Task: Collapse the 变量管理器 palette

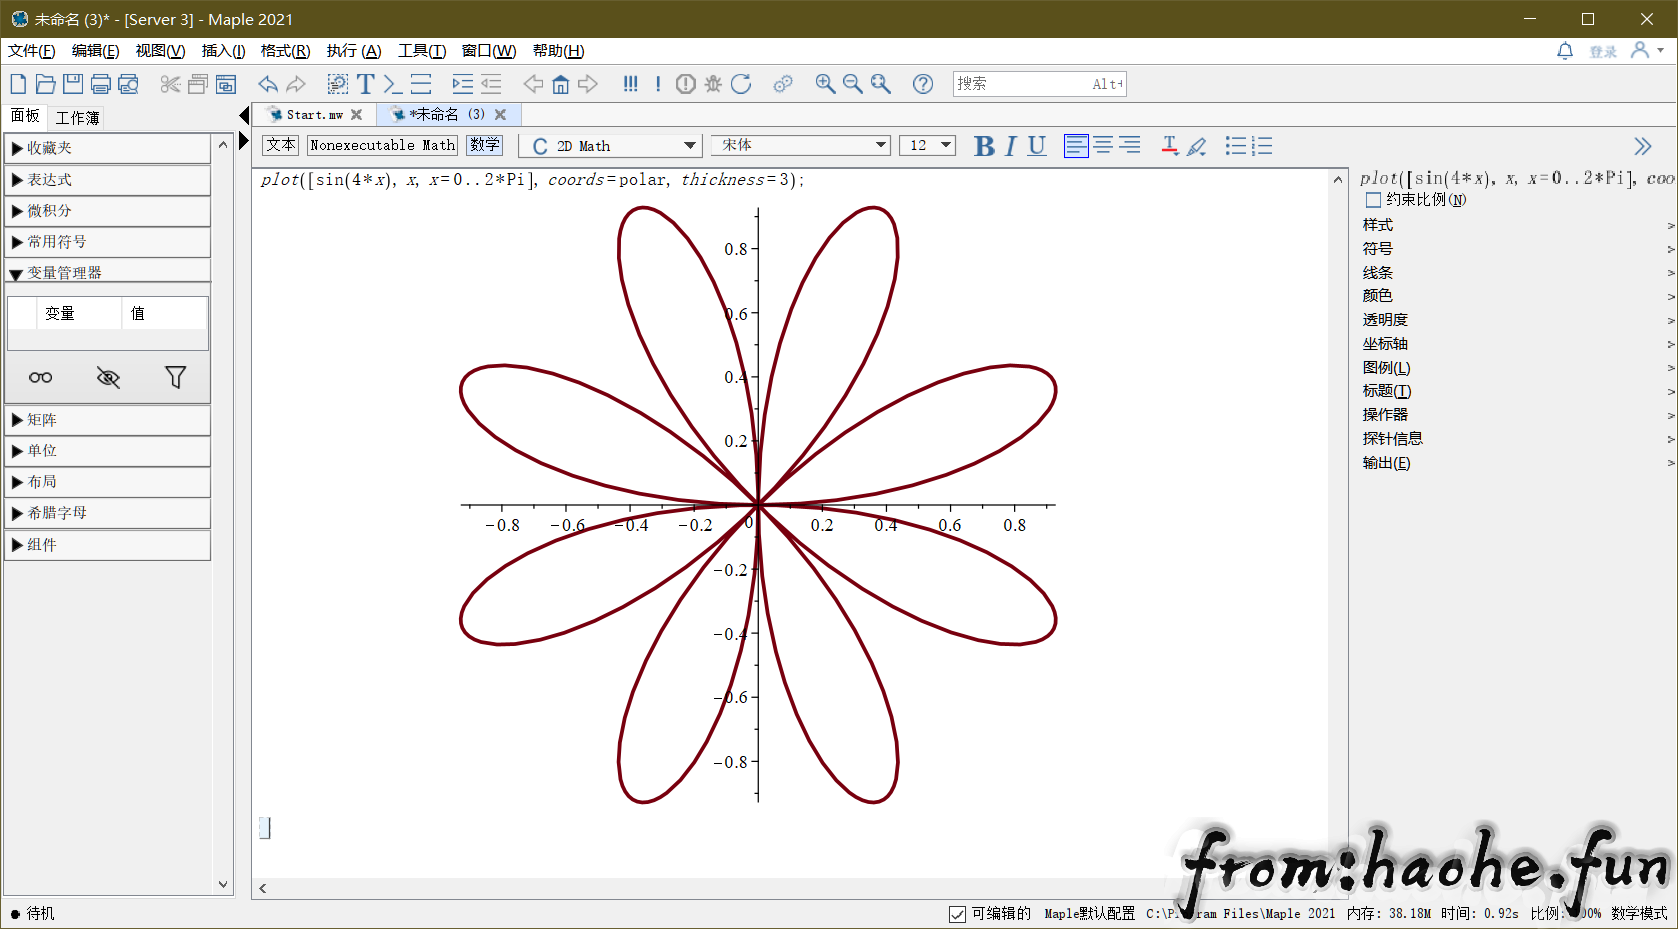Action: click(x=107, y=272)
